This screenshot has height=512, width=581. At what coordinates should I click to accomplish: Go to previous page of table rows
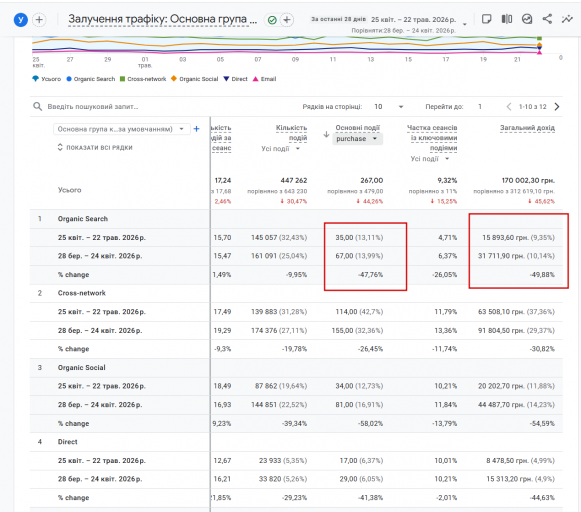click(x=509, y=107)
